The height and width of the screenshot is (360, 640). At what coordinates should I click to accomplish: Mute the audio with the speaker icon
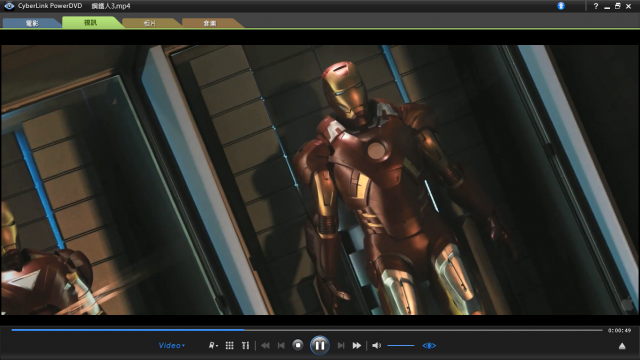(376, 346)
